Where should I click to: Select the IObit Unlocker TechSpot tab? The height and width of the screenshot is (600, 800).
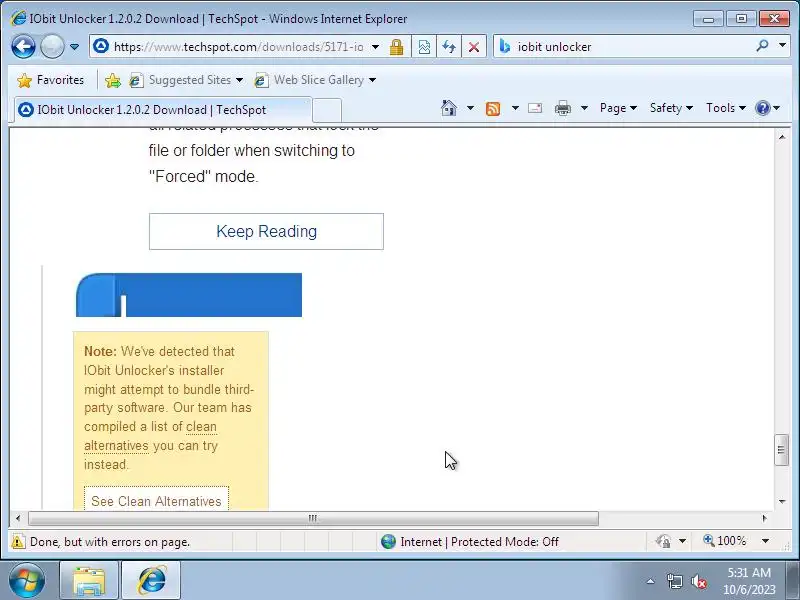click(x=163, y=110)
